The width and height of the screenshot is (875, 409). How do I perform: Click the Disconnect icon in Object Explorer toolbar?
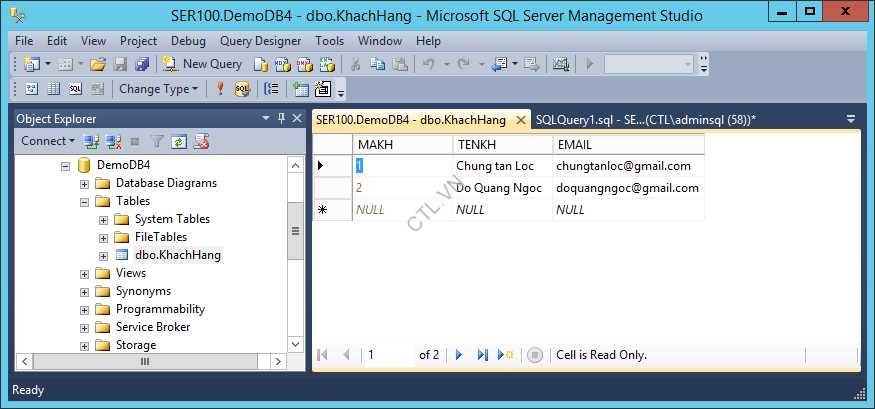tap(113, 142)
